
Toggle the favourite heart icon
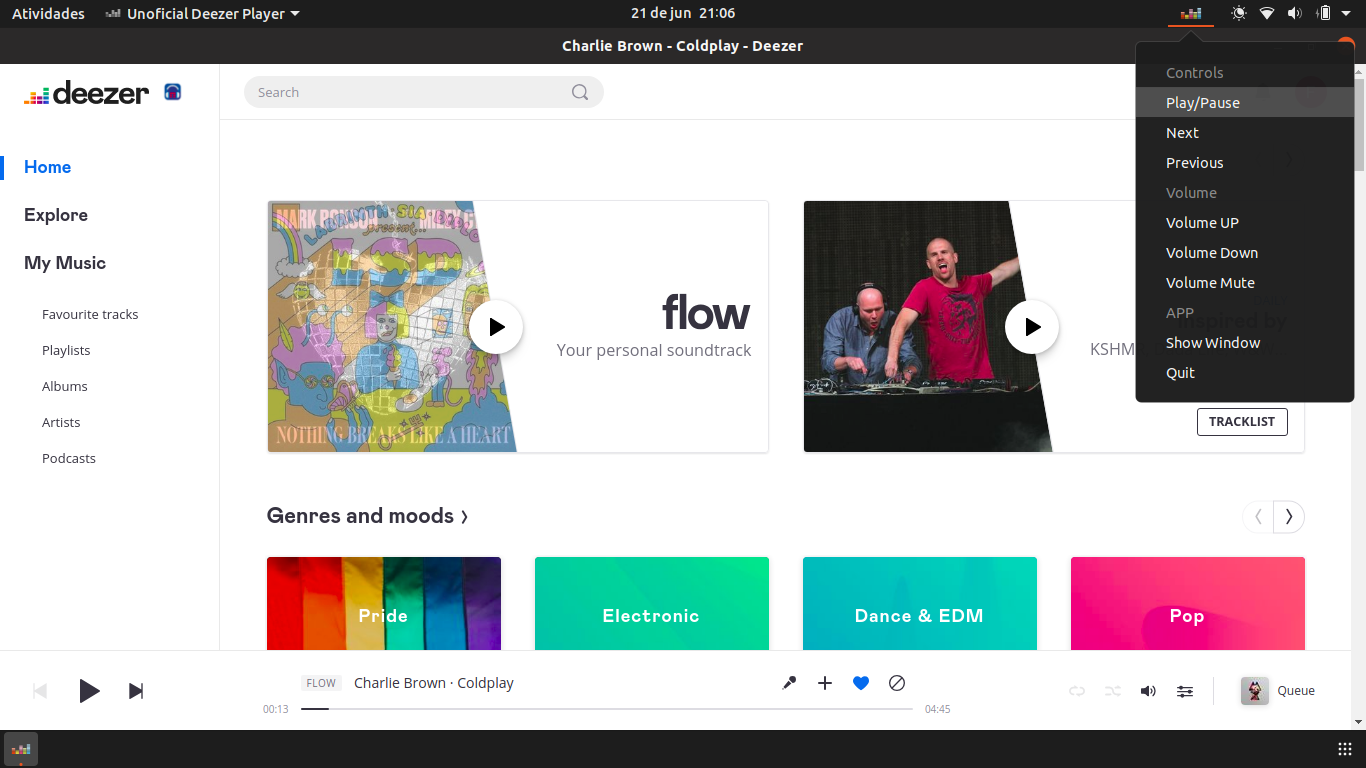pos(861,683)
